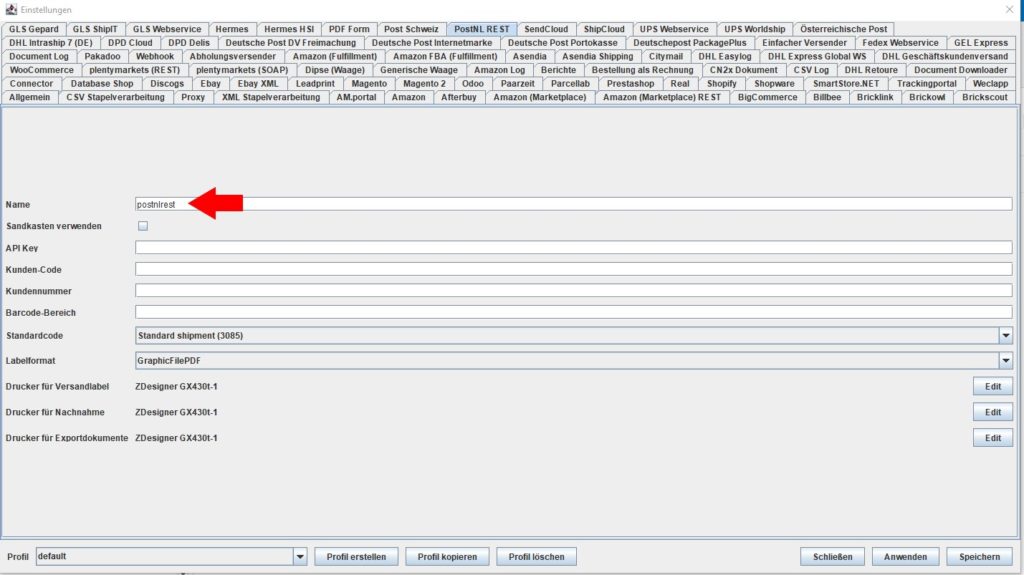Switch to the plentymarkets (REST) tab

click(135, 70)
